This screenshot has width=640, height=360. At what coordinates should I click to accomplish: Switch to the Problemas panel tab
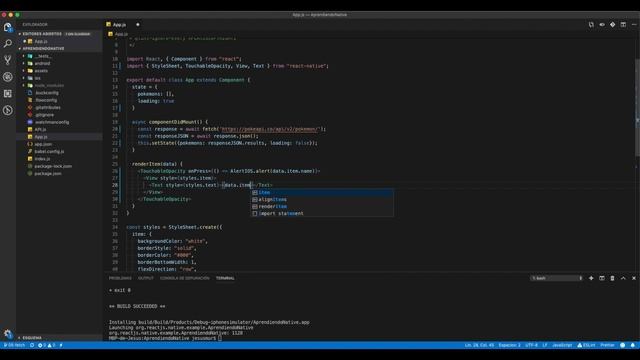coord(120,278)
